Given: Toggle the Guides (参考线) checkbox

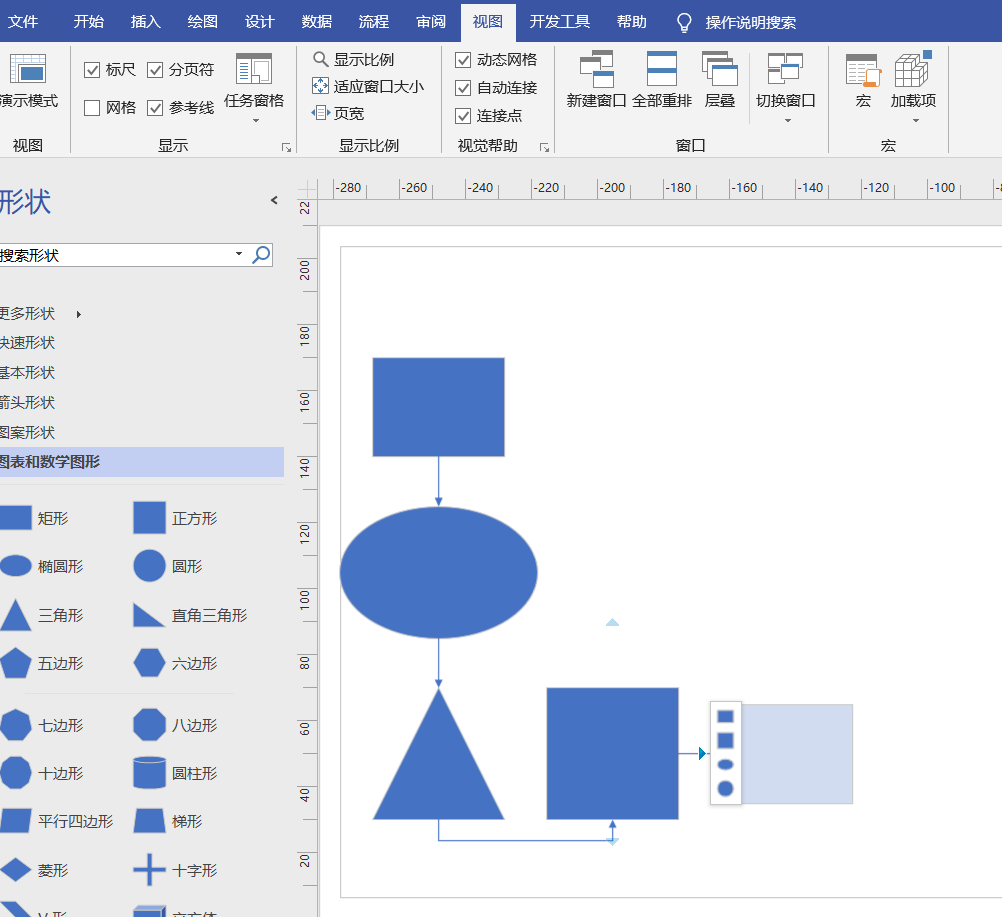Looking at the screenshot, I should pyautogui.click(x=155, y=108).
